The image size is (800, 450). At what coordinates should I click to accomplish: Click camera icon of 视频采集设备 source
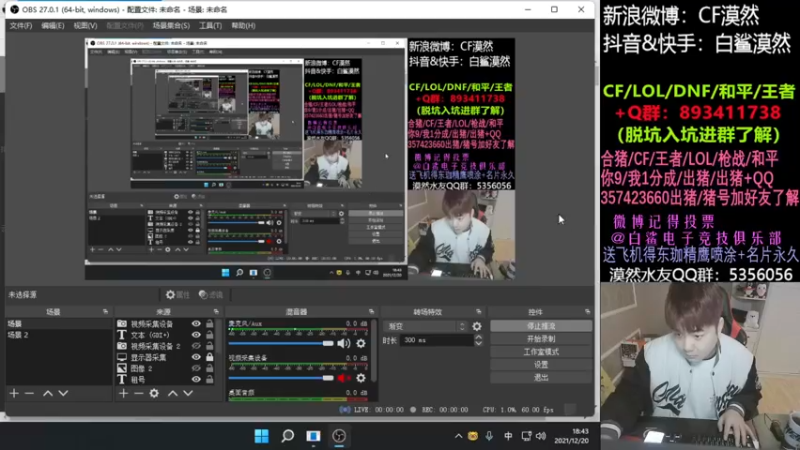tap(122, 323)
